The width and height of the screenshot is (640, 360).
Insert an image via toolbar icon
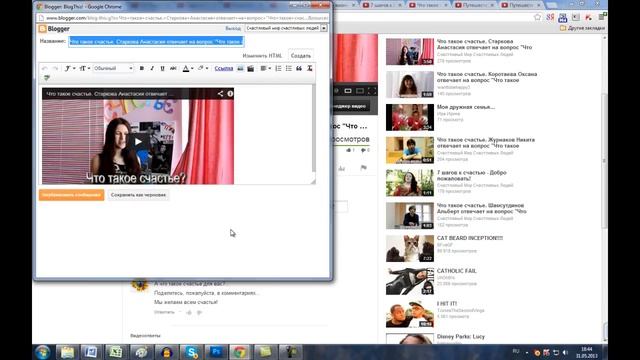click(240, 68)
